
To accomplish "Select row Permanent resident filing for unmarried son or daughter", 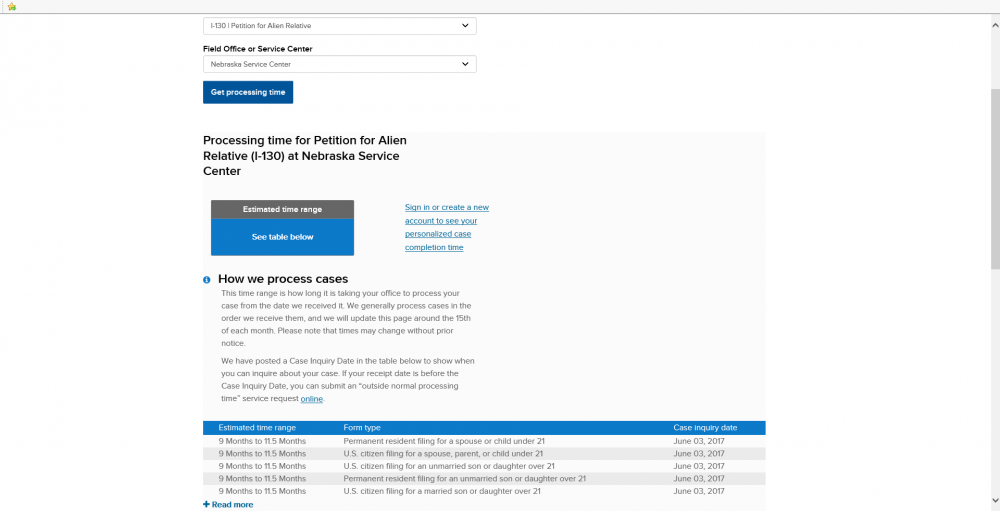I will (x=484, y=478).
